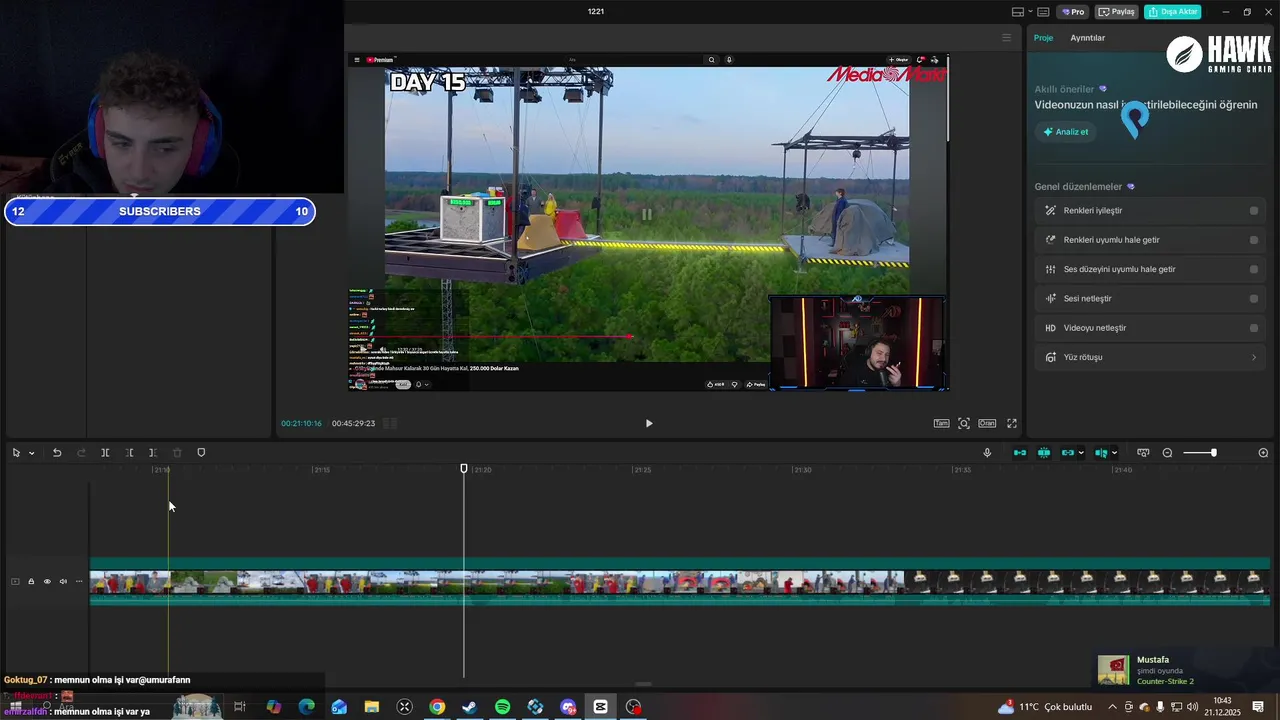Image resolution: width=1280 pixels, height=720 pixels.
Task: Enable Renkleri uyumlu hale getir checkbox
Action: point(1254,240)
